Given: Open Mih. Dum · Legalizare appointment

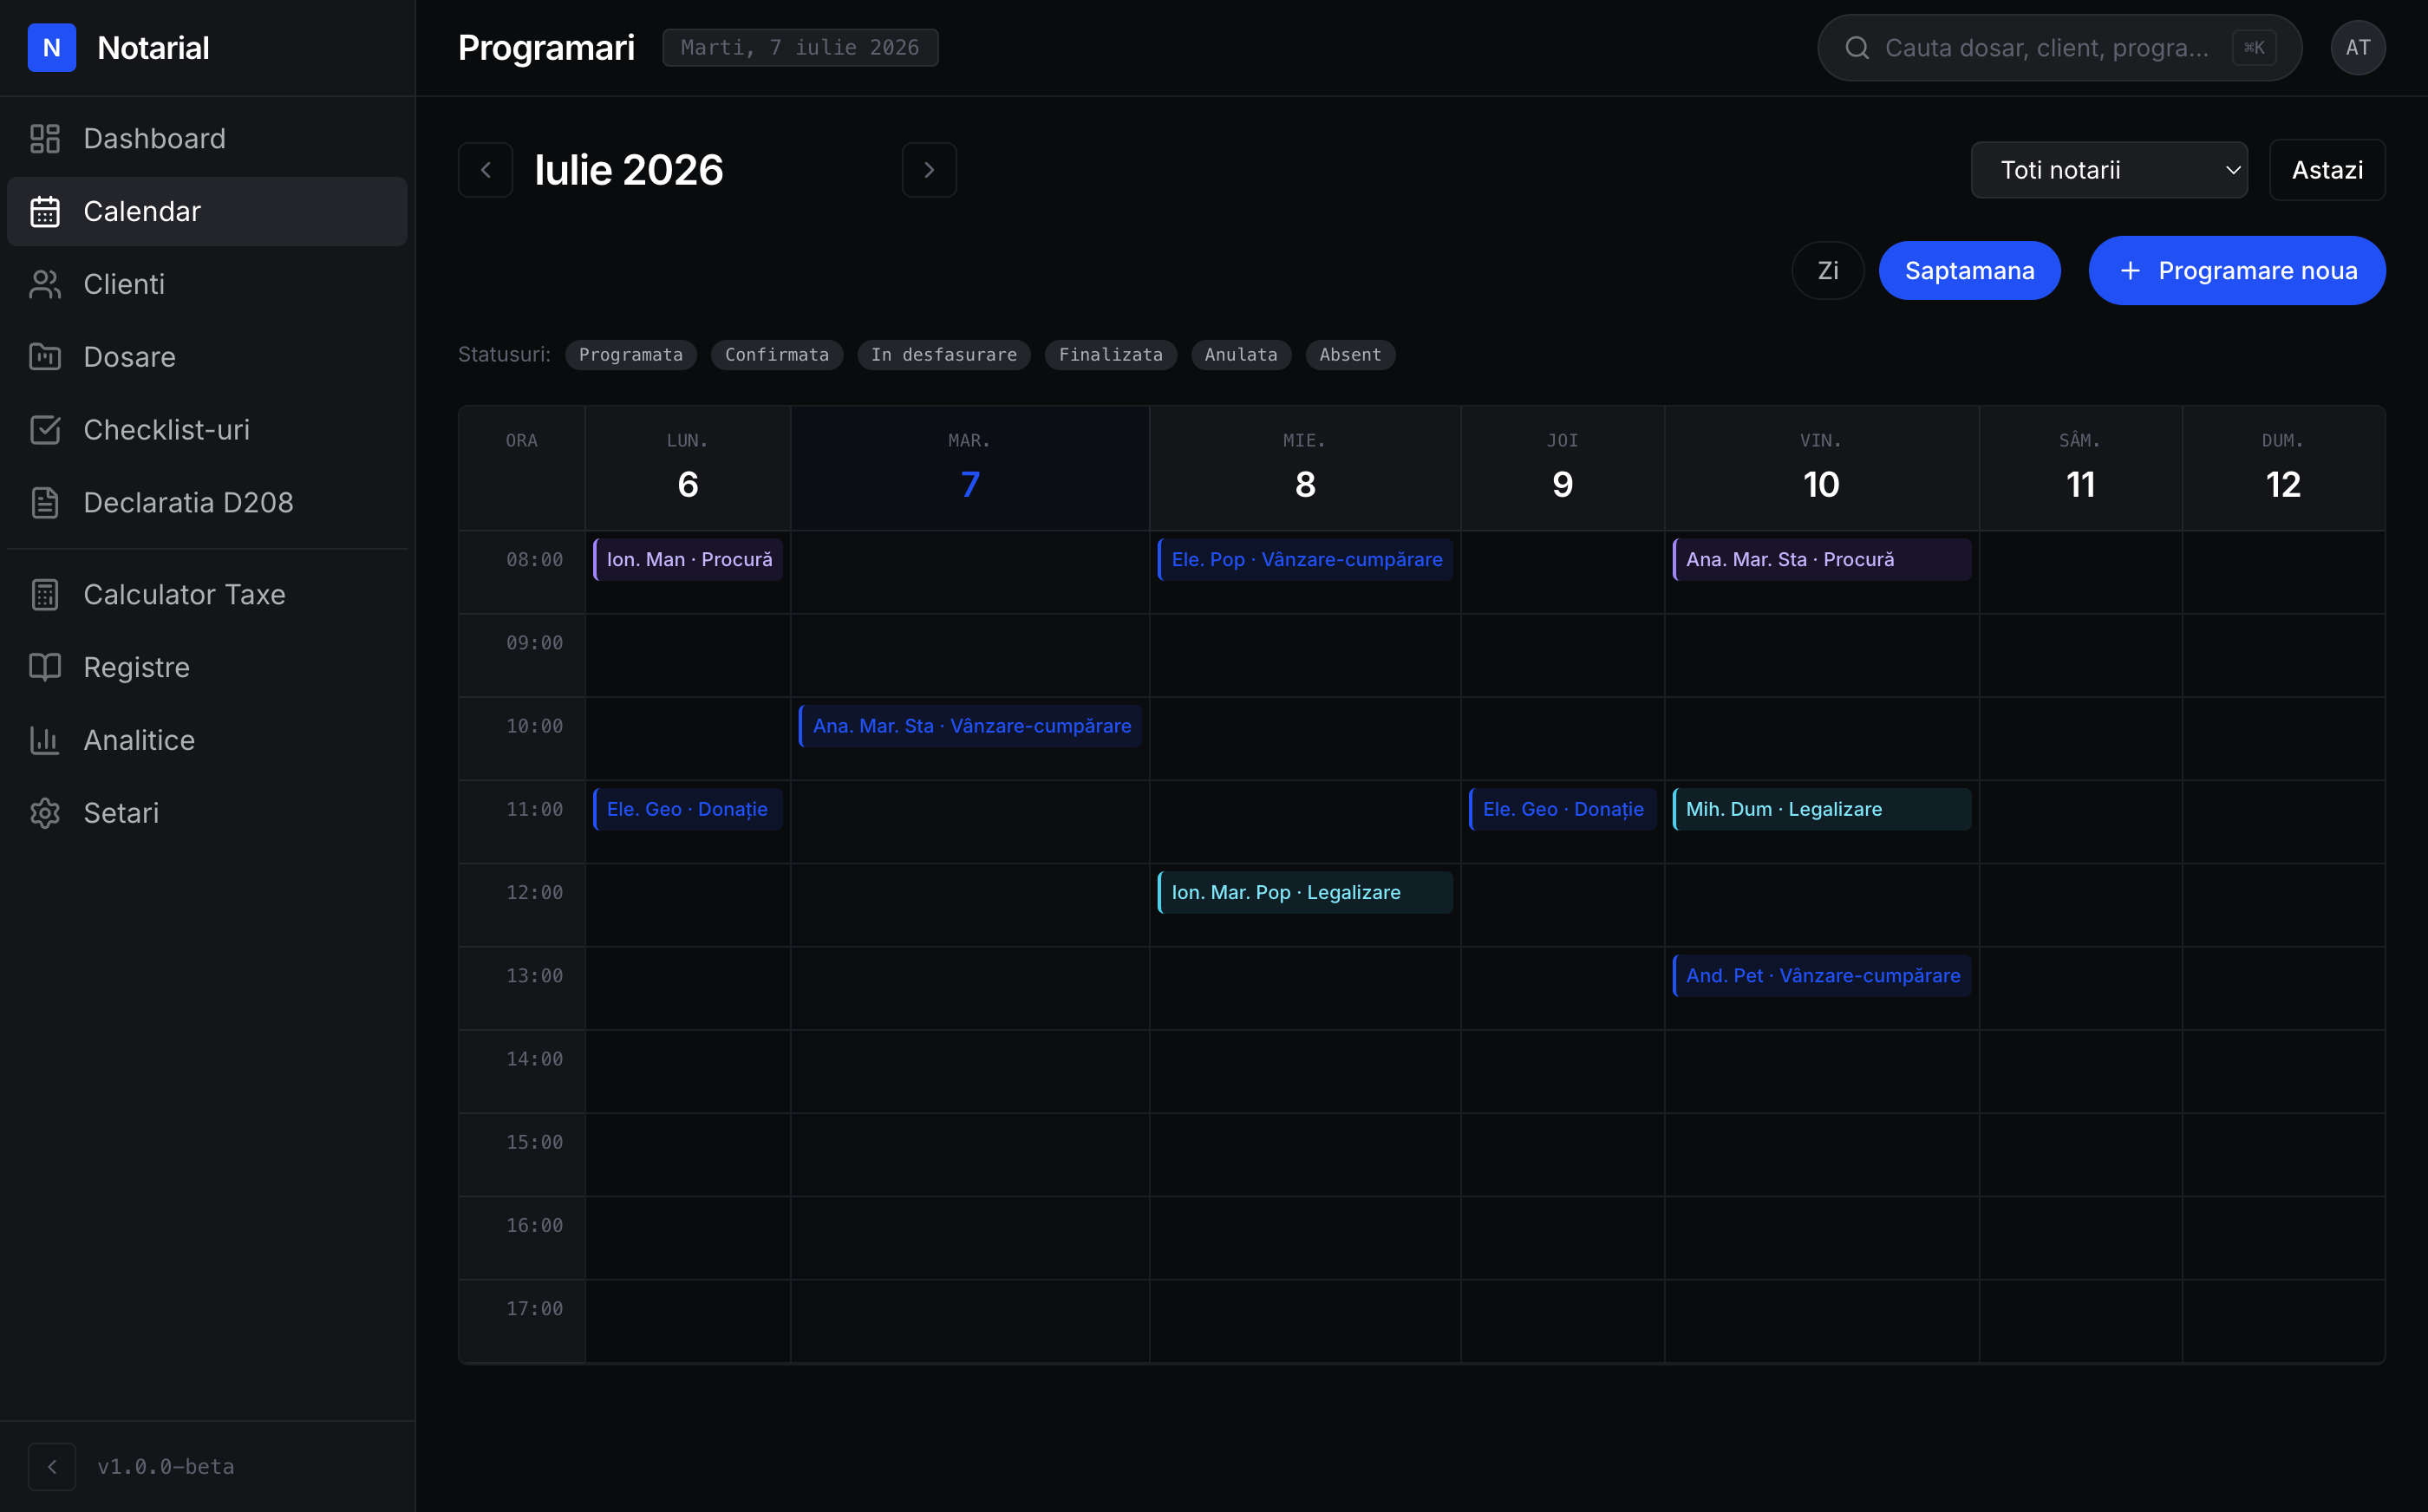Looking at the screenshot, I should click(1822, 809).
